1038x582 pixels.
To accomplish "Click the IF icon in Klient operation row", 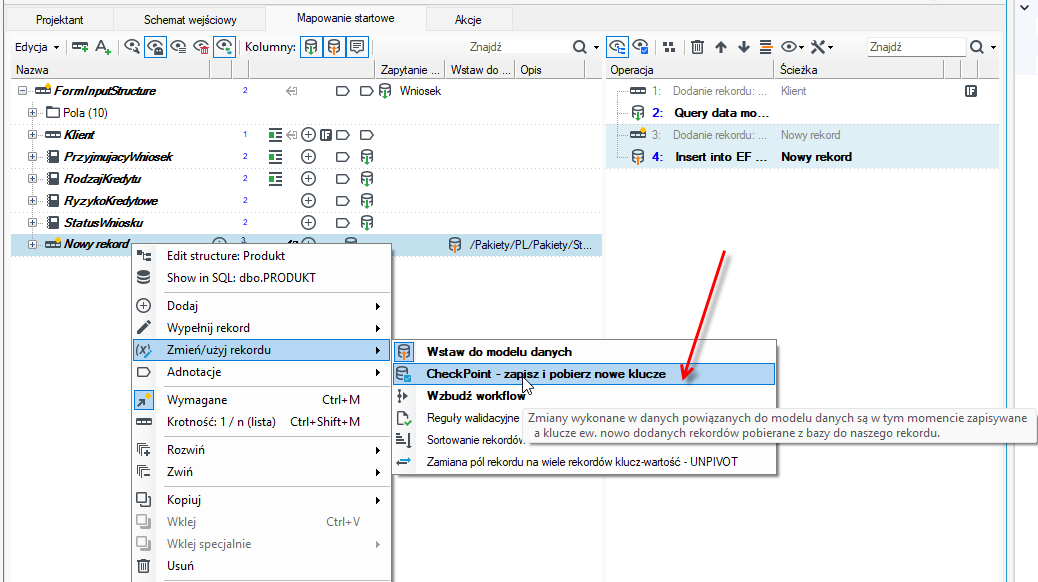I will point(971,91).
